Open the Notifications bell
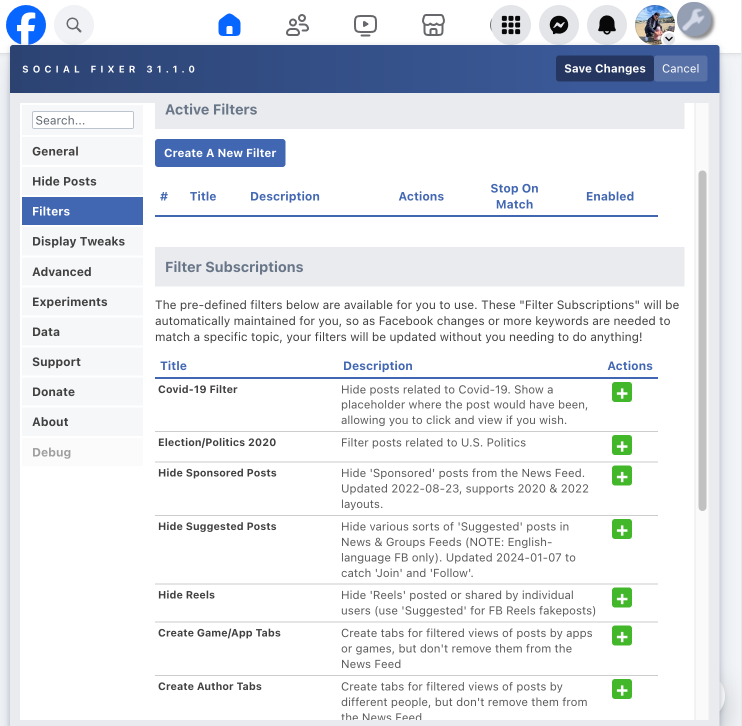Screen dimensions: 742x726 coord(607,25)
